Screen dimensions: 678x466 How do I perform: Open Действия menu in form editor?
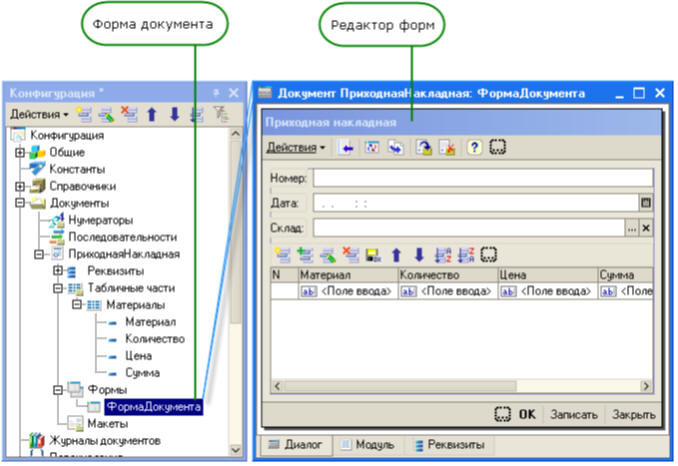[x=296, y=147]
